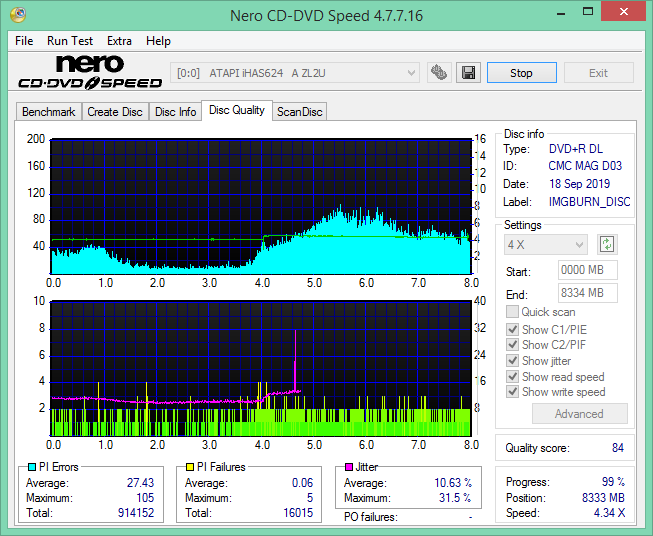The width and height of the screenshot is (653, 536).
Task: Toggle the Show jitter checkbox
Action: click(512, 361)
